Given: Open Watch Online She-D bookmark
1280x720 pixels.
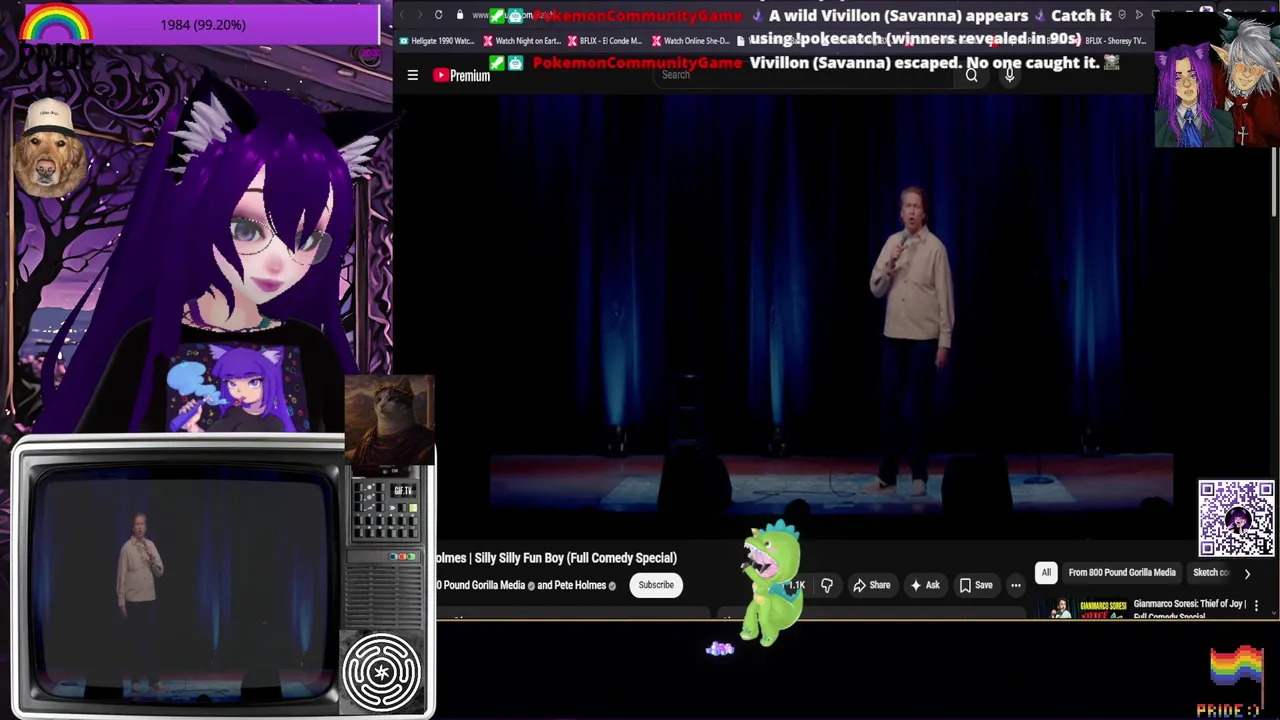Looking at the screenshot, I should pyautogui.click(x=690, y=41).
